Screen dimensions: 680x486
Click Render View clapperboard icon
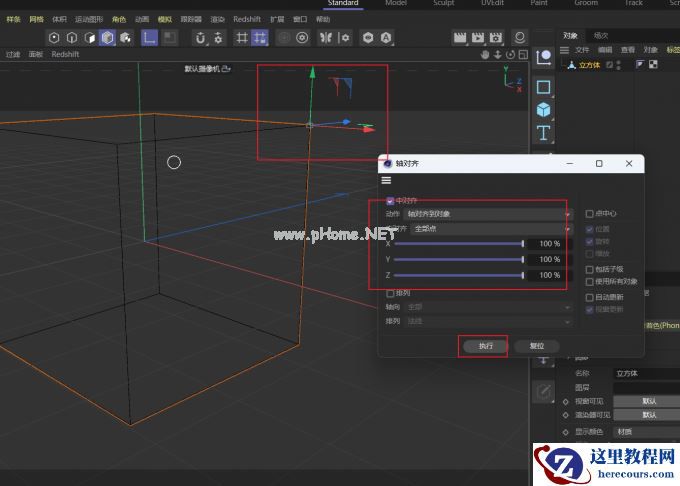(x=460, y=38)
